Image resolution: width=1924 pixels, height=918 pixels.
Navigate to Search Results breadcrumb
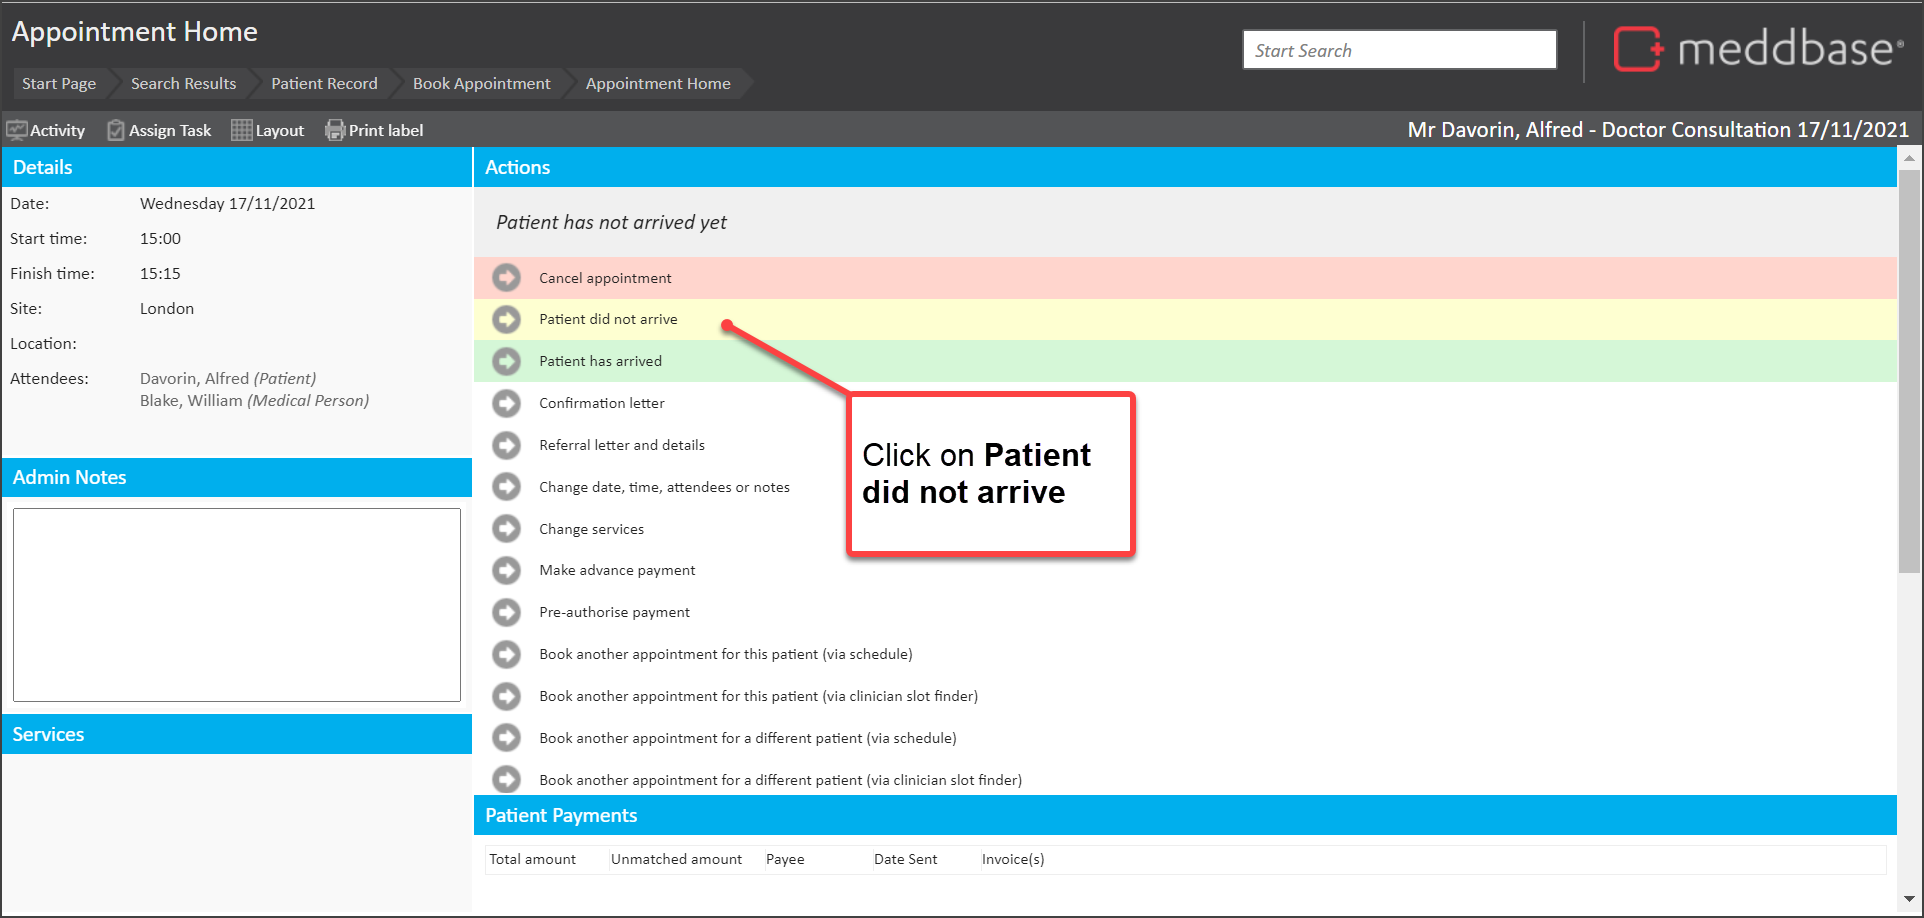click(x=183, y=84)
